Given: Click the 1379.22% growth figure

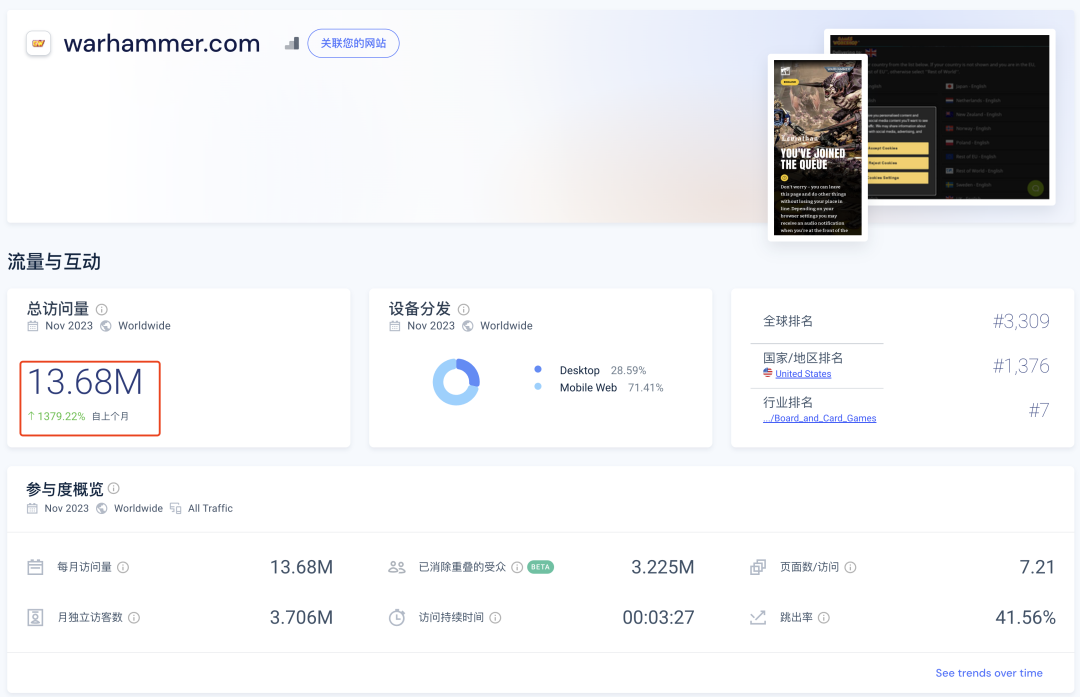Looking at the screenshot, I should pyautogui.click(x=56, y=416).
